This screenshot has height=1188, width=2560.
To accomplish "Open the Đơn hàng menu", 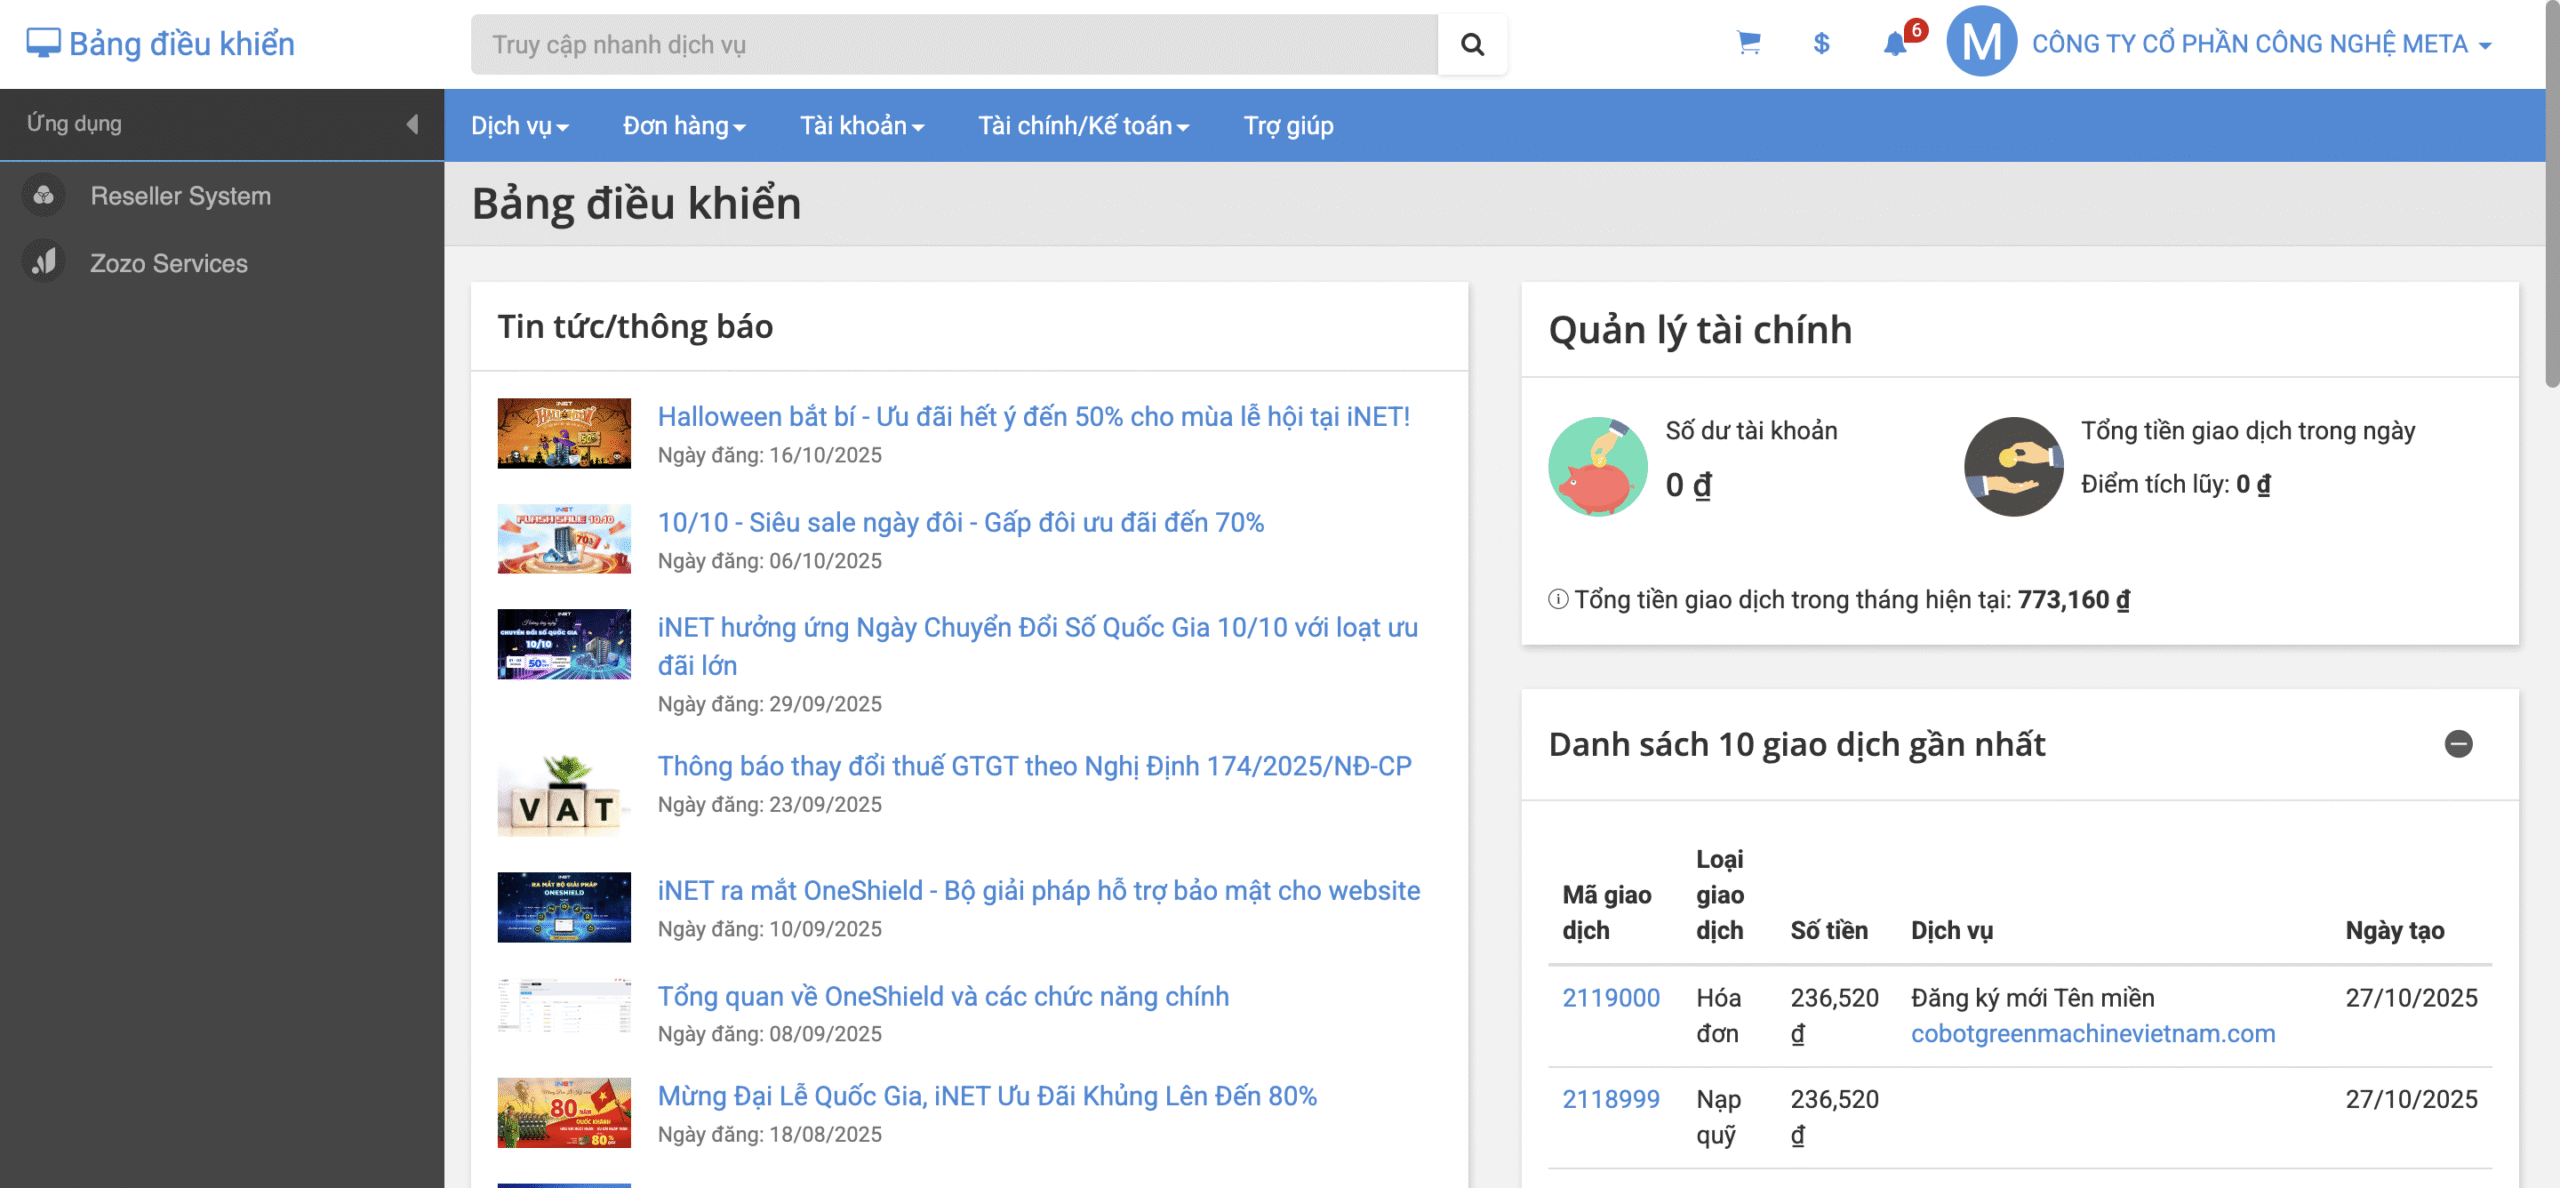I will [684, 126].
